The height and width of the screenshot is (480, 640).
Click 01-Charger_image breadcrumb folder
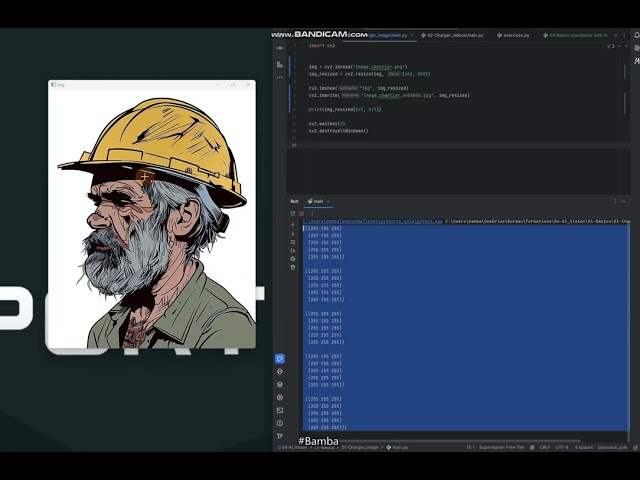(360, 447)
